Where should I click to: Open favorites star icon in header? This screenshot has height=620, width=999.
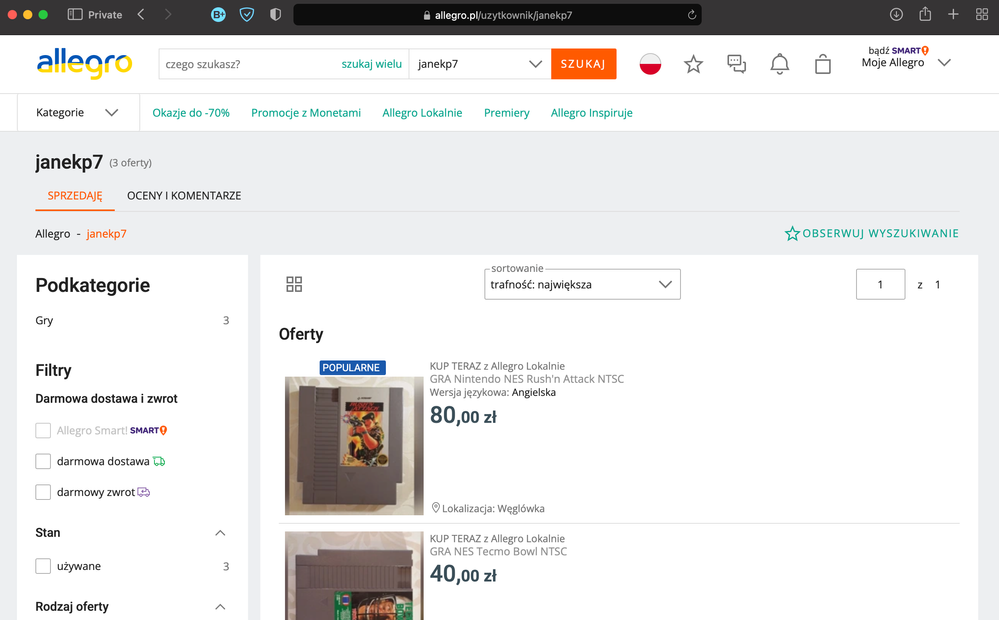coord(693,64)
